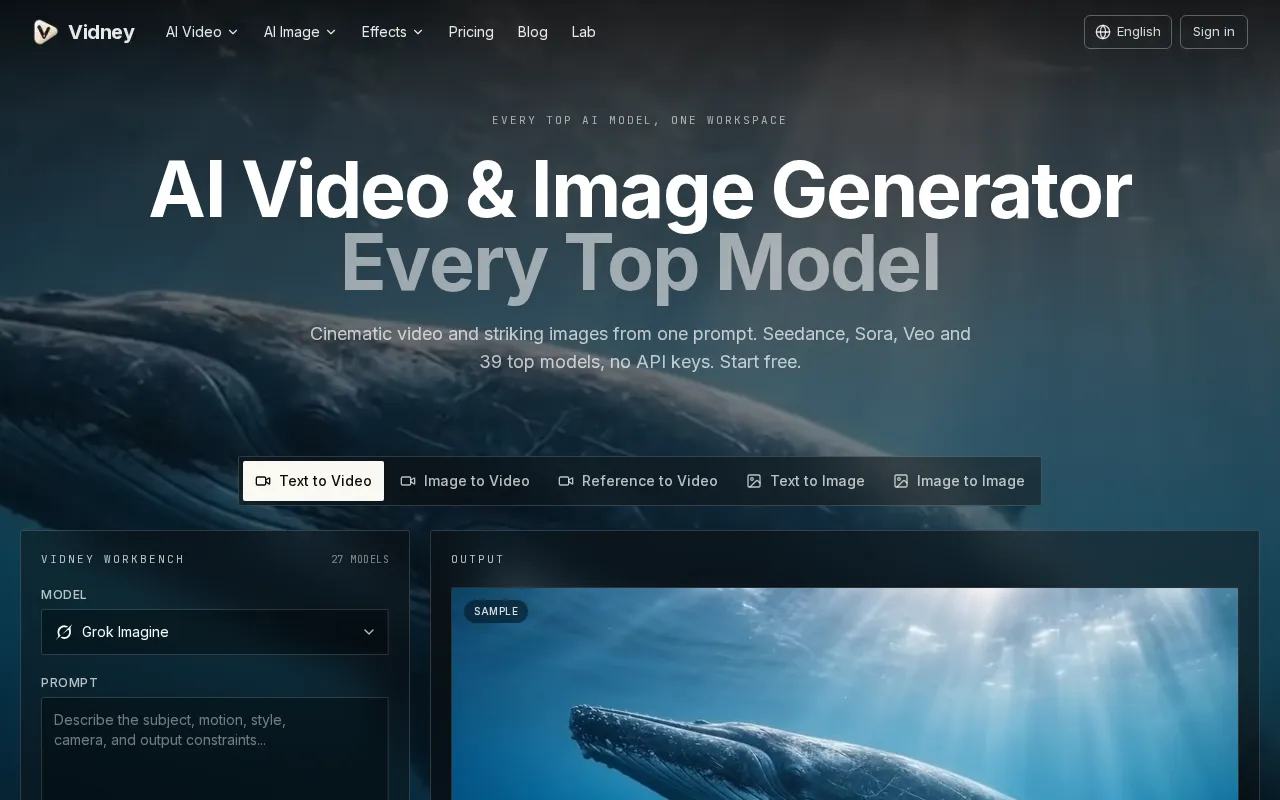
Task: Switch to Text to Image tab
Action: click(x=805, y=481)
